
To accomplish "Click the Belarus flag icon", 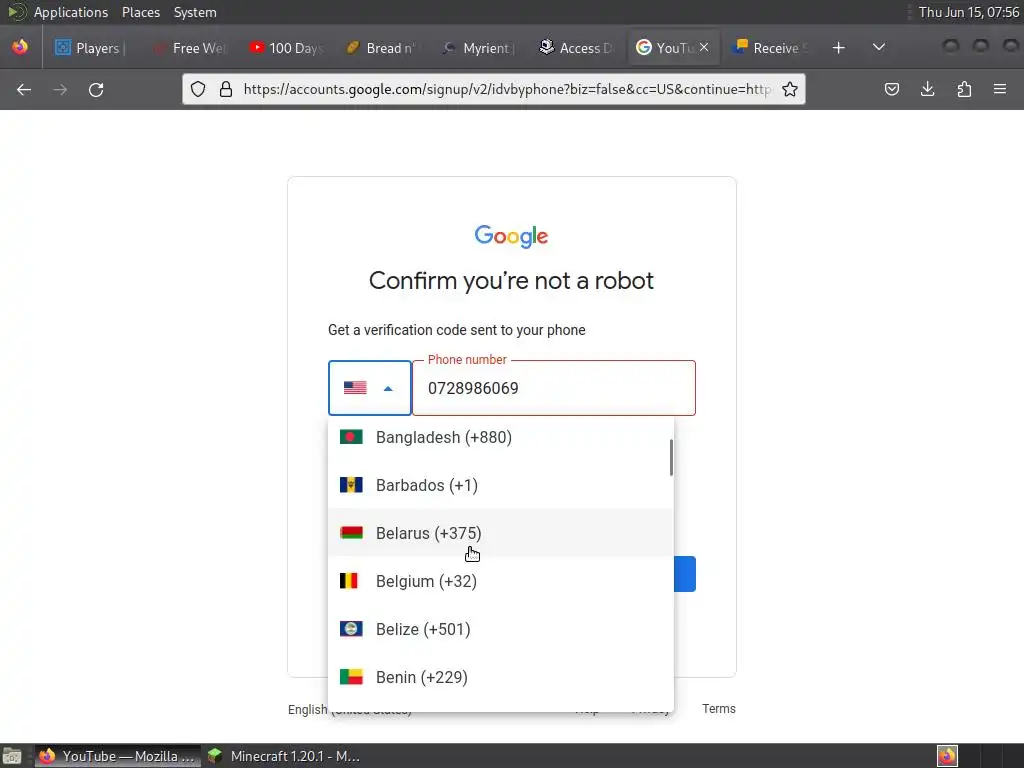I will click(x=351, y=533).
